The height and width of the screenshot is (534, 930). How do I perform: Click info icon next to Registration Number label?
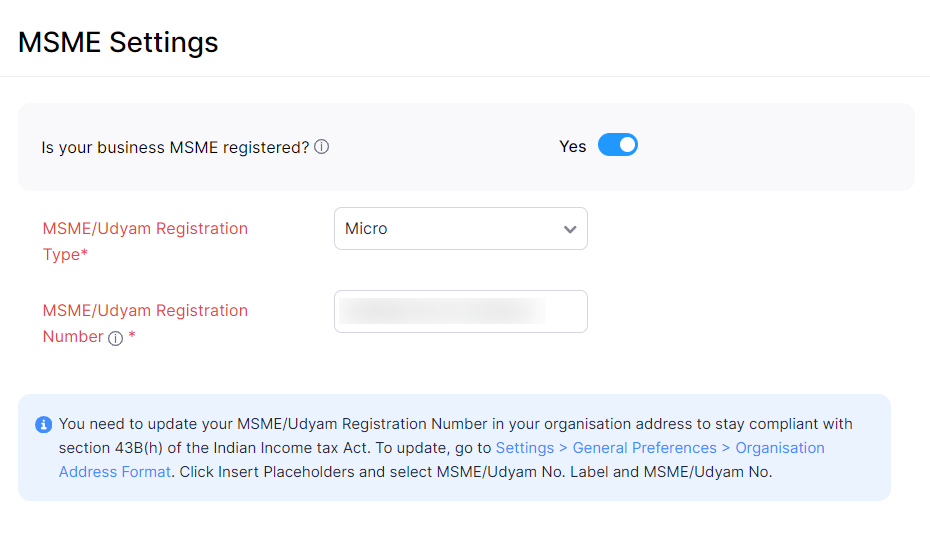(115, 338)
